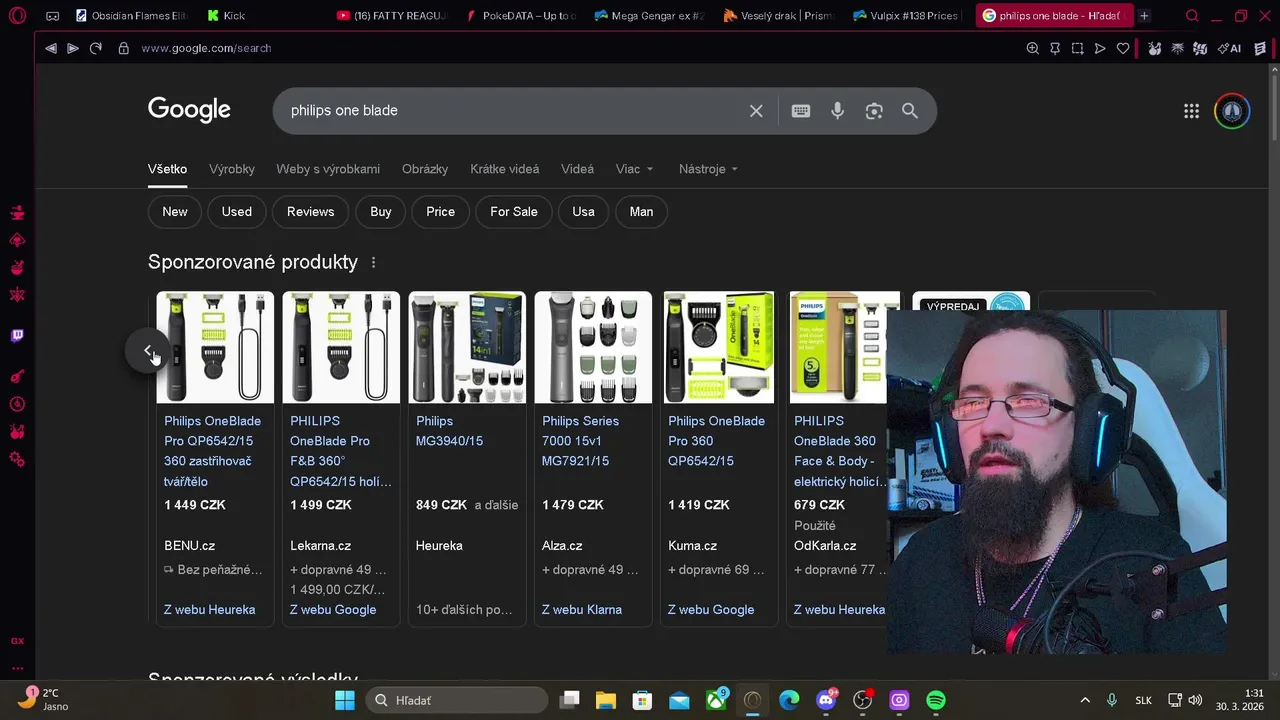Open the taskbar clock and date
The image size is (1280, 720).
1240,700
